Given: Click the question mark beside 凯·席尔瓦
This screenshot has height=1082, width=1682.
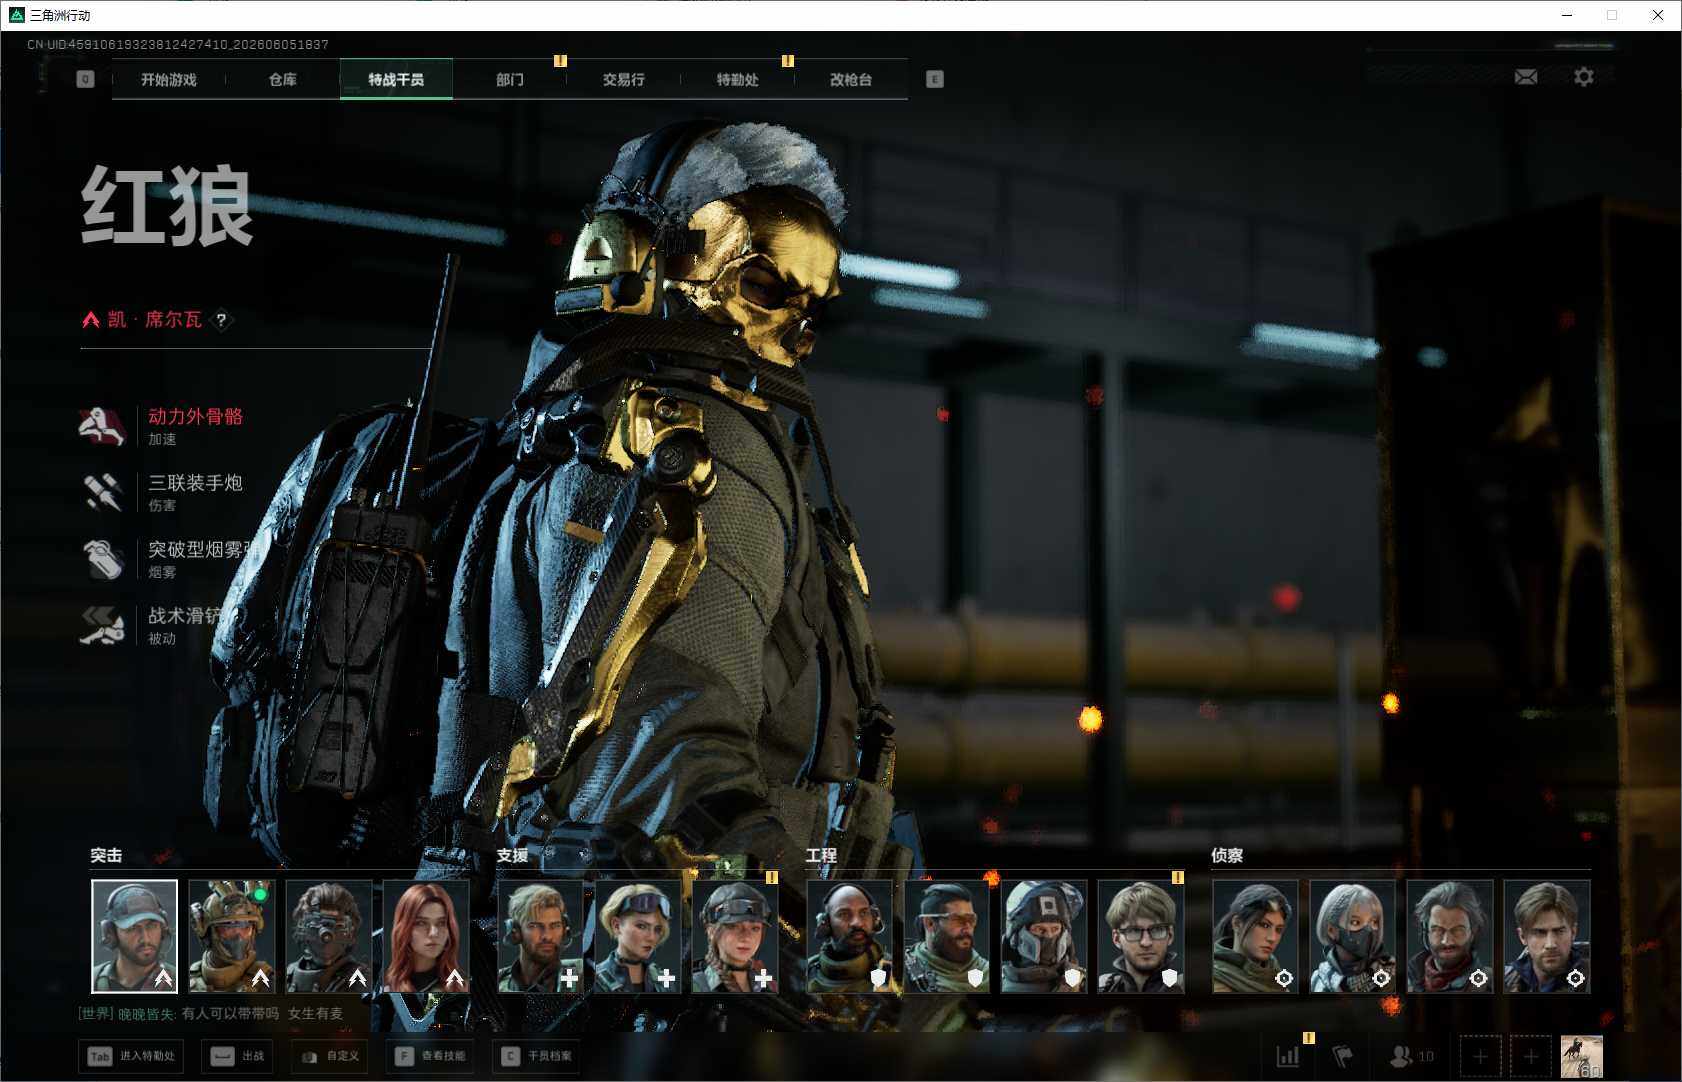Looking at the screenshot, I should click(221, 320).
